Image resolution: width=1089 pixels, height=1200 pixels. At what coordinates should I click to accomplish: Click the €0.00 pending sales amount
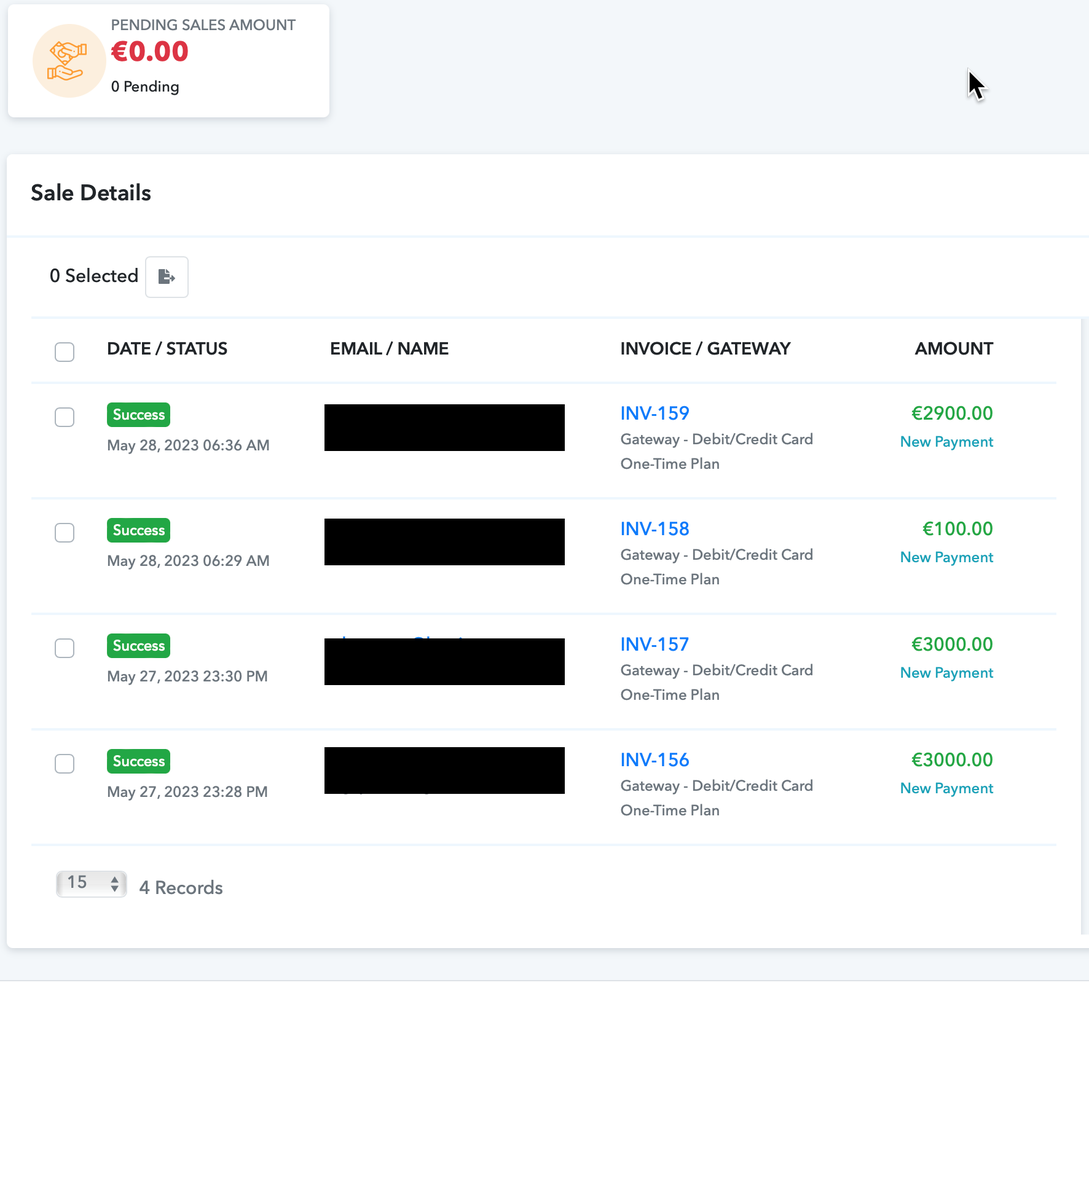[x=150, y=52]
